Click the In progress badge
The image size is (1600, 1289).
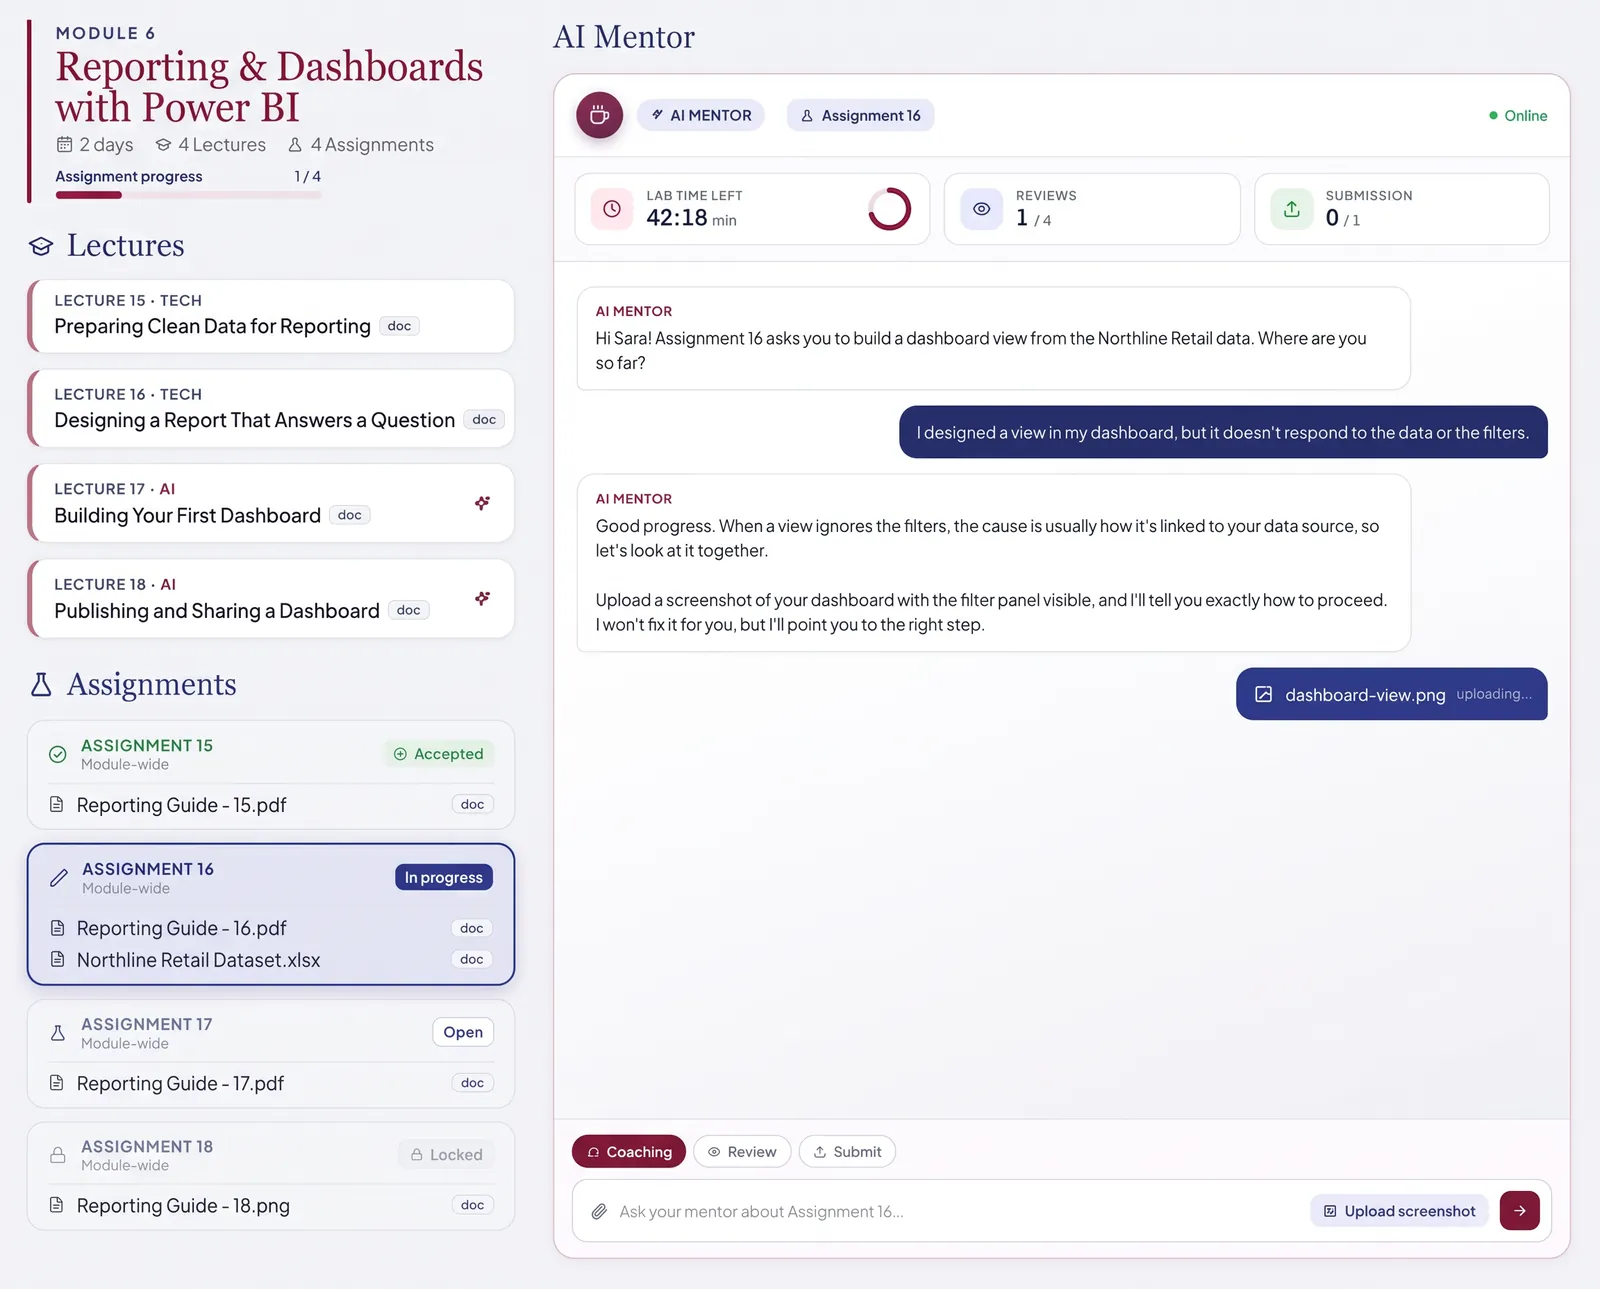point(444,877)
